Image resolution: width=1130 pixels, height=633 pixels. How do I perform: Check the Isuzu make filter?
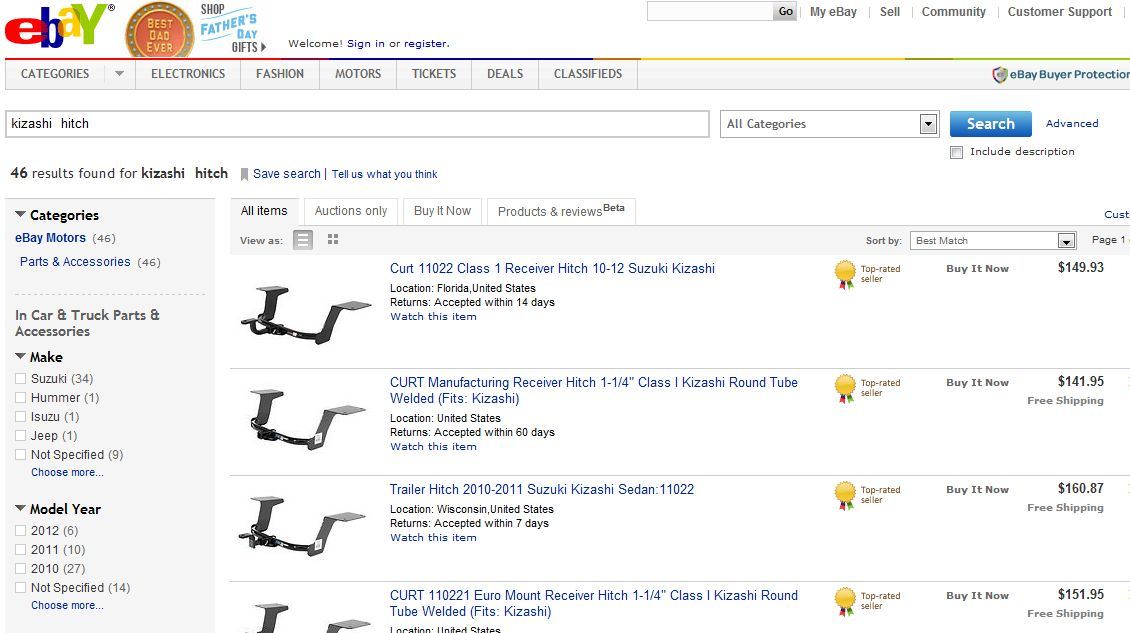coord(21,417)
